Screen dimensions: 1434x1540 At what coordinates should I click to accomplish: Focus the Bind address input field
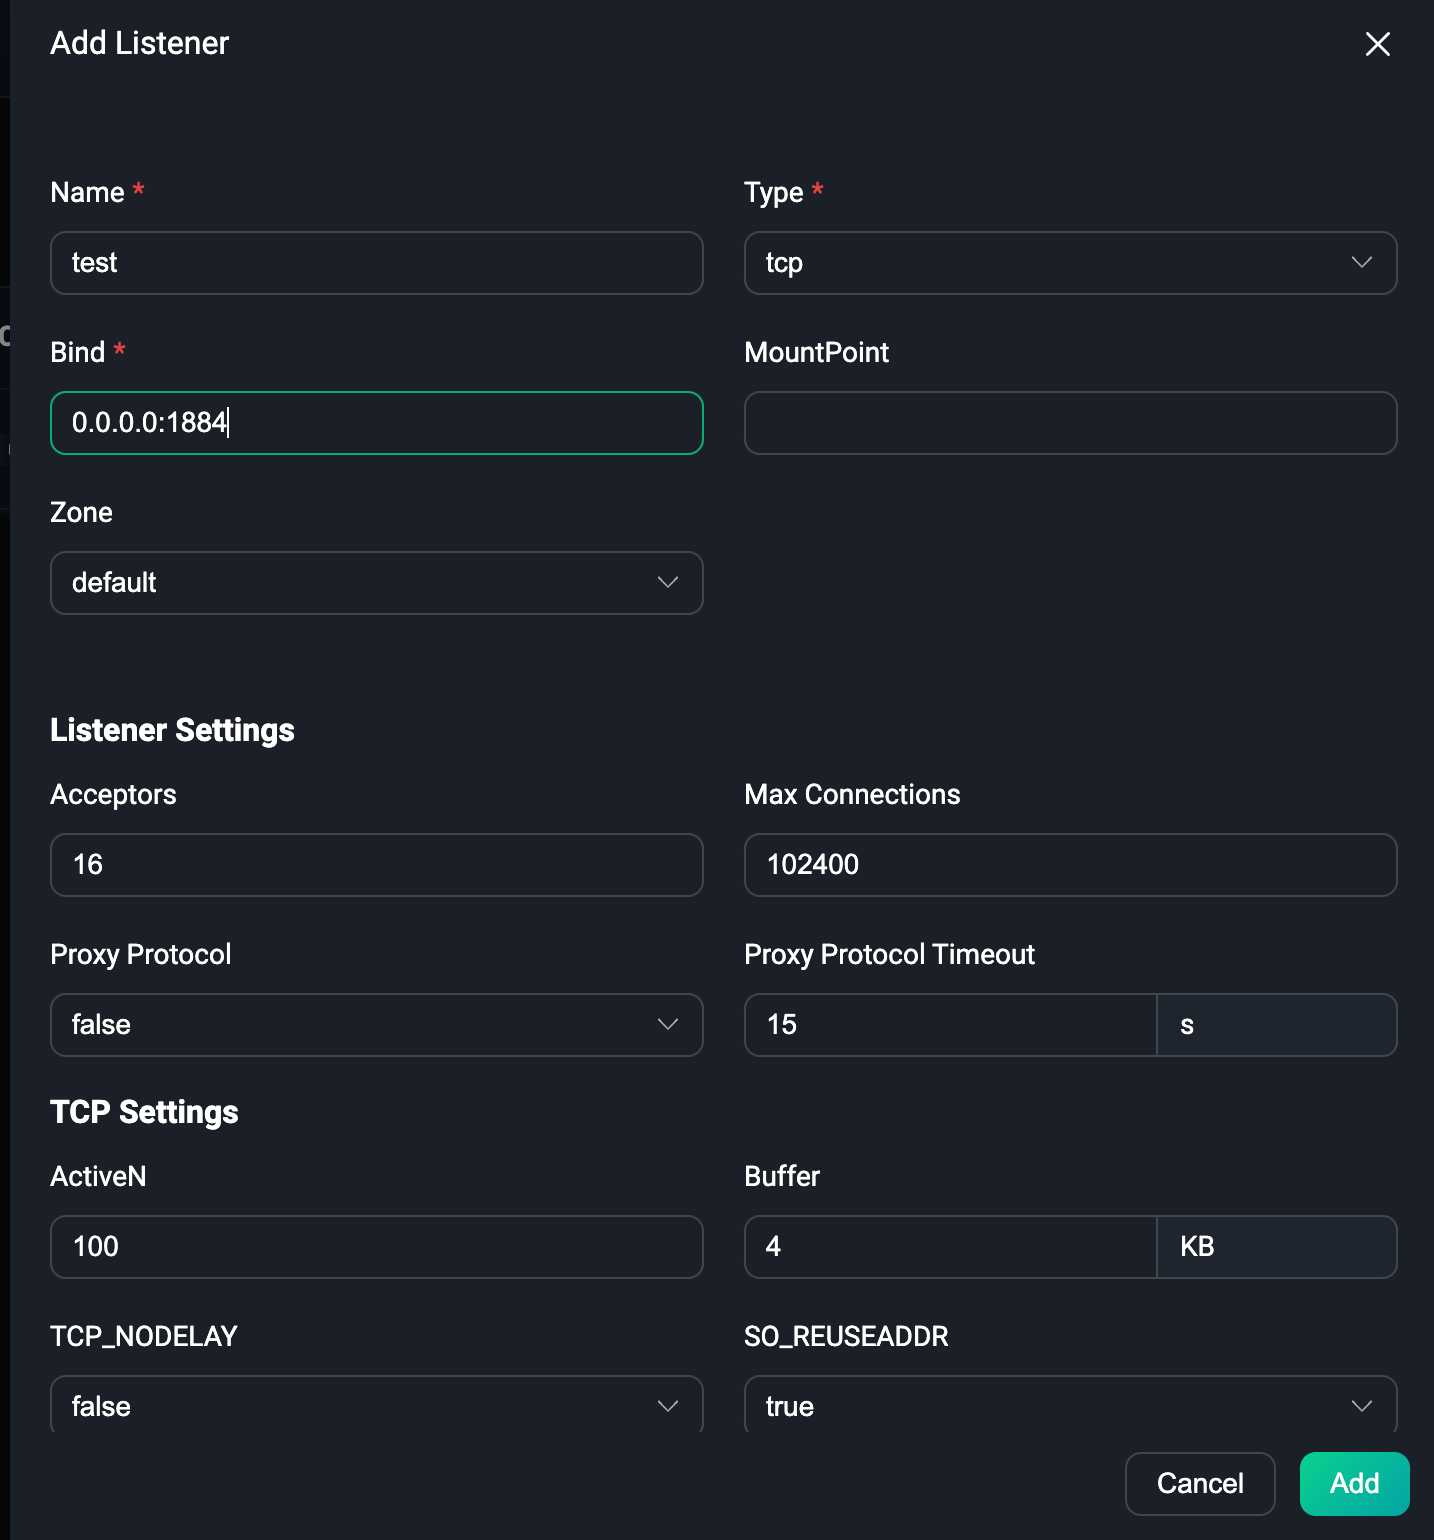(x=376, y=423)
